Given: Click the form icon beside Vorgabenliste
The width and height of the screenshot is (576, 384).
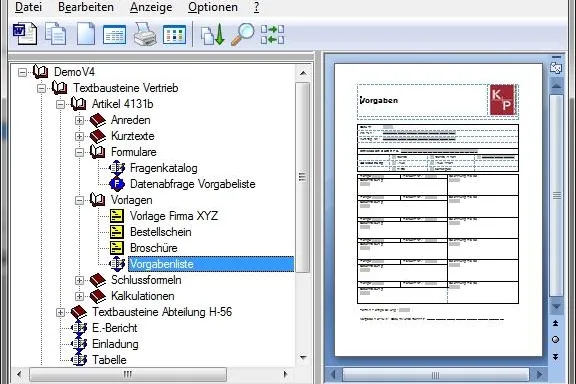Looking at the screenshot, I should coord(117,264).
